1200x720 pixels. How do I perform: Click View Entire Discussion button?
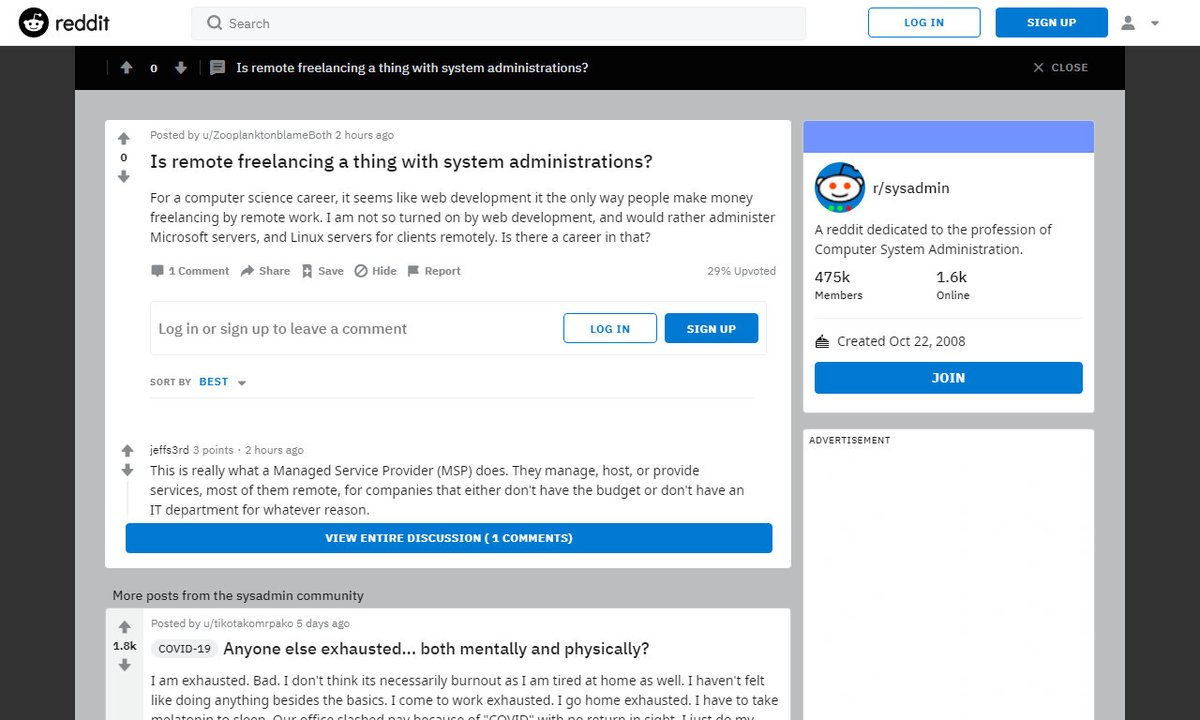coord(449,538)
